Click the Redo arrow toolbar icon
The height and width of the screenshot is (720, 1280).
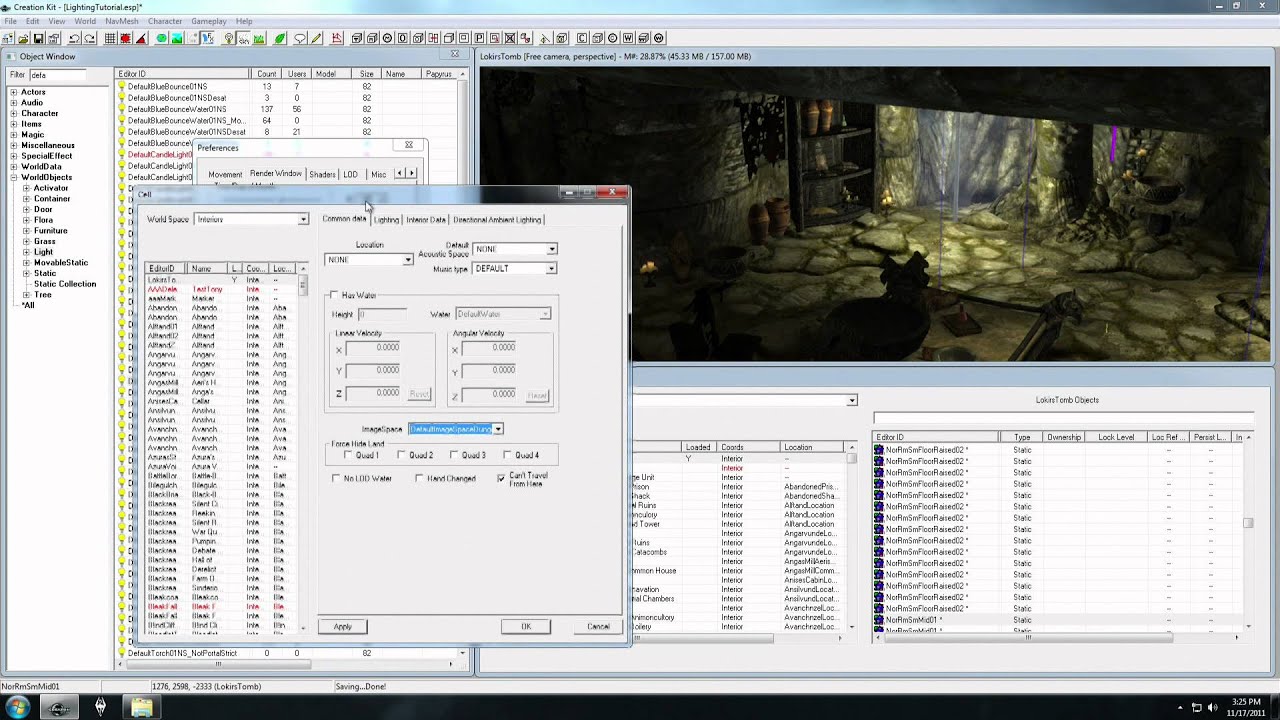tap(90, 38)
